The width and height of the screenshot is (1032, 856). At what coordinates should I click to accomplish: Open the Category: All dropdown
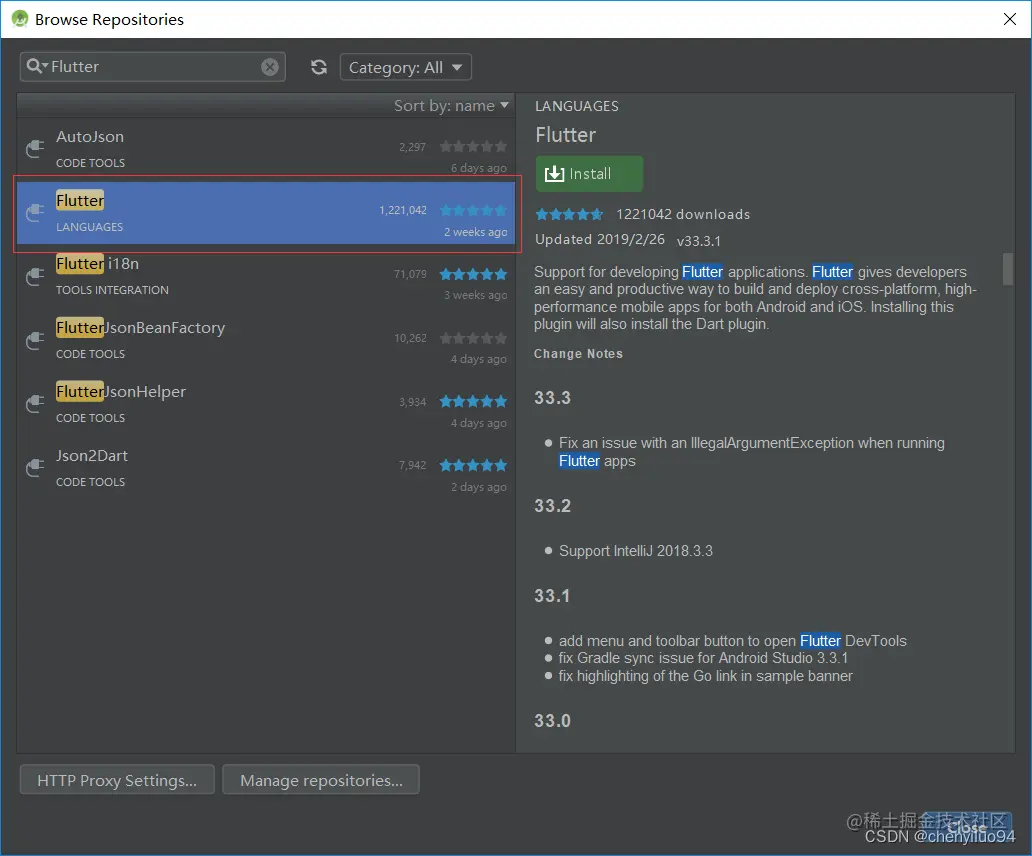[x=405, y=67]
